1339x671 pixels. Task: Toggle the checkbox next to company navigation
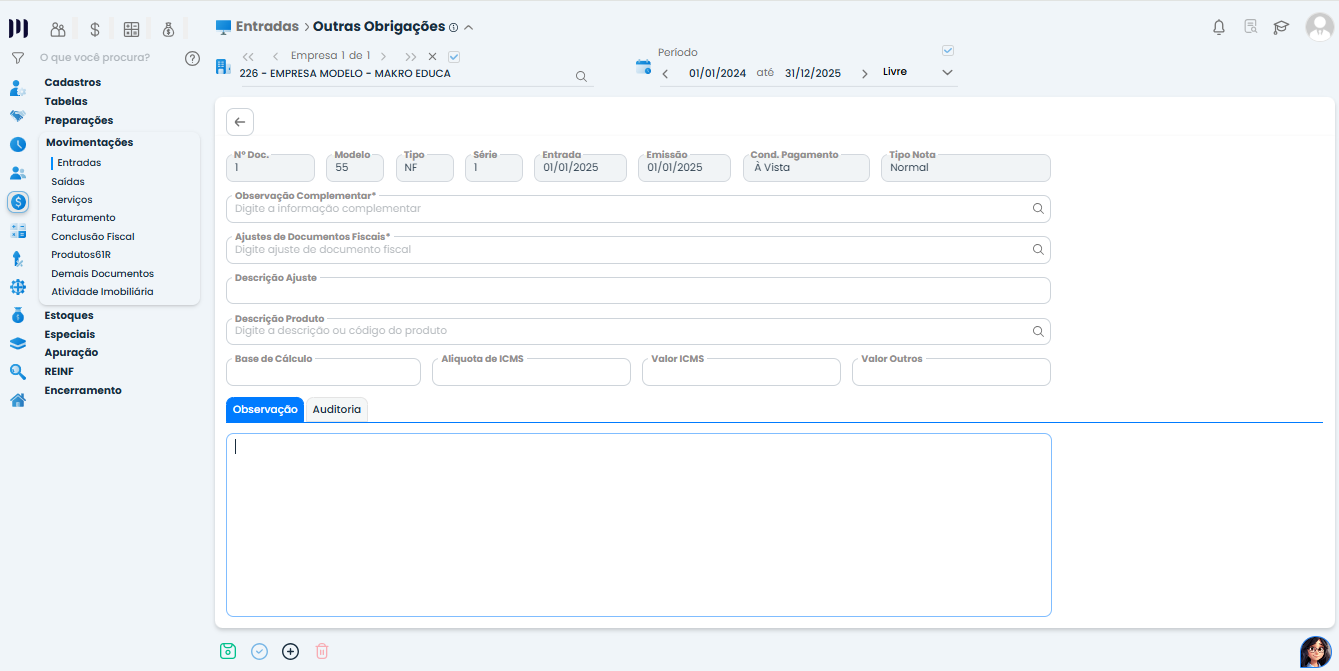coord(454,56)
